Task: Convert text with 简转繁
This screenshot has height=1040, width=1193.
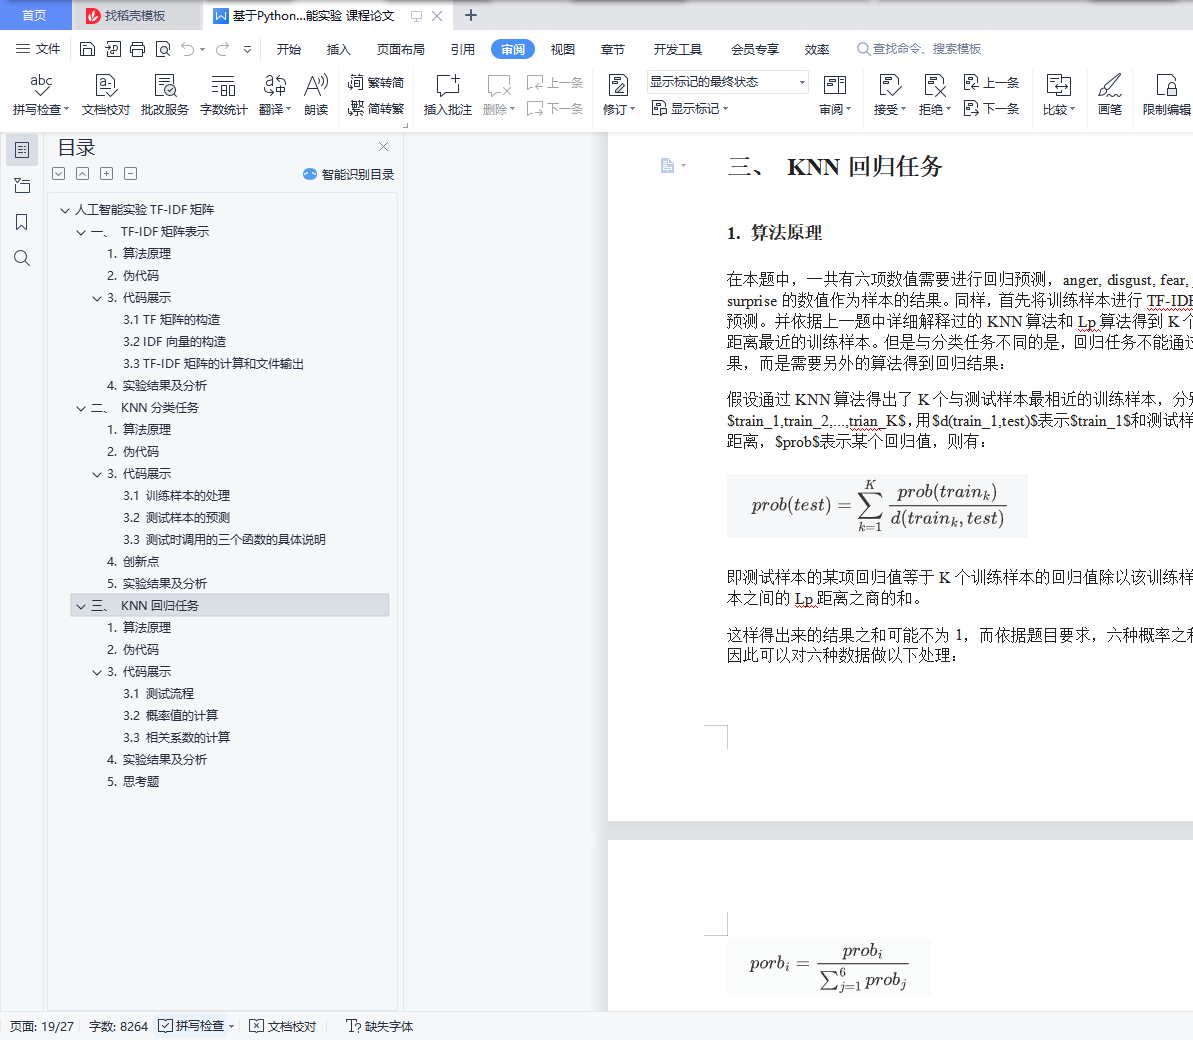Action: tap(376, 108)
